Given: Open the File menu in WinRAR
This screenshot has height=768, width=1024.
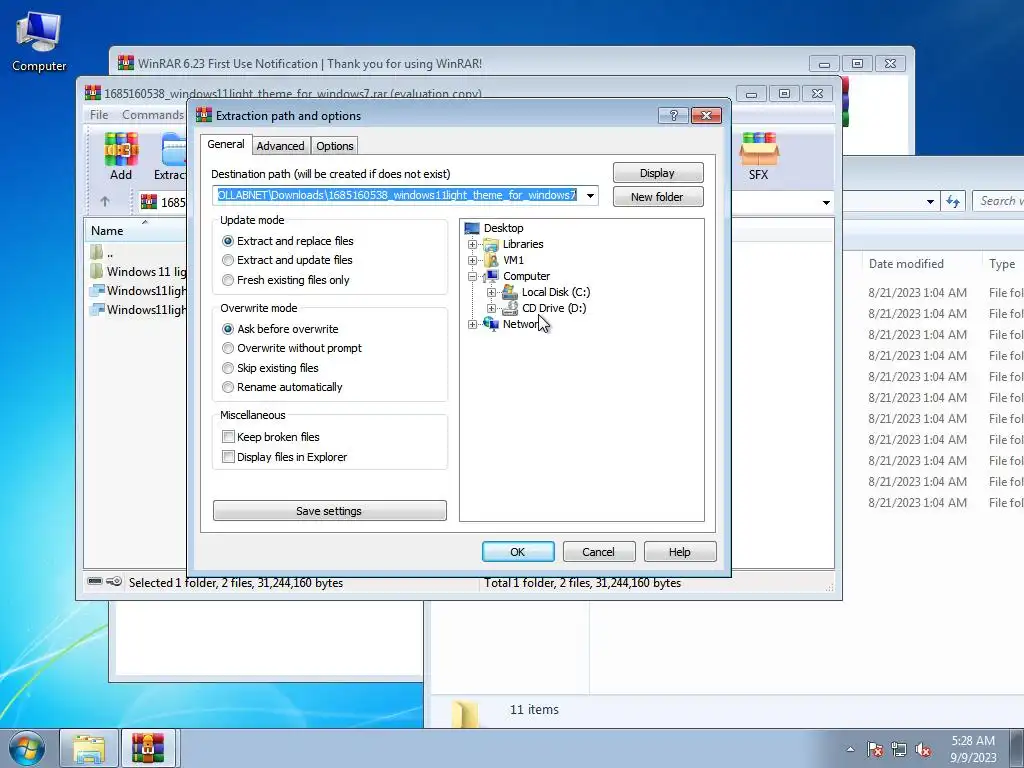Looking at the screenshot, I should pos(99,115).
